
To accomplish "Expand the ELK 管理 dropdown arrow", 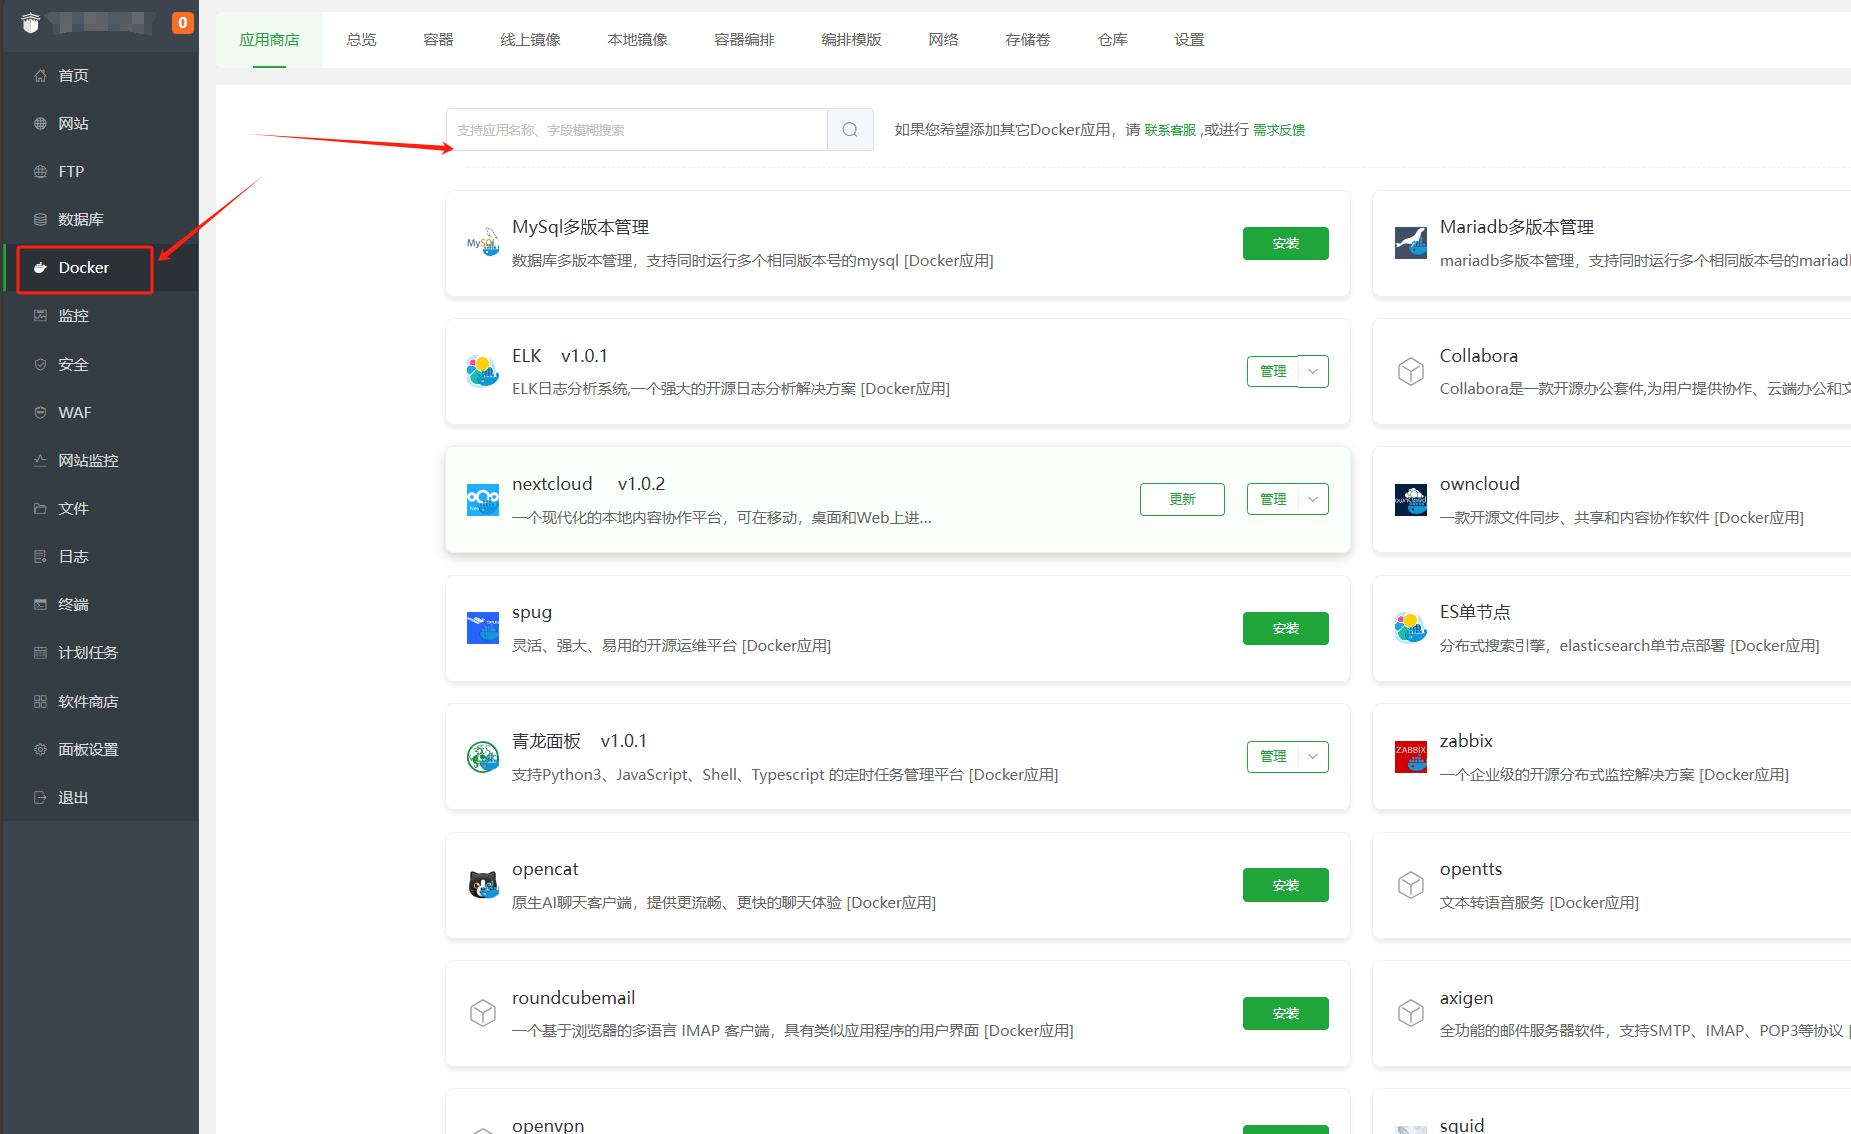I will [x=1313, y=371].
